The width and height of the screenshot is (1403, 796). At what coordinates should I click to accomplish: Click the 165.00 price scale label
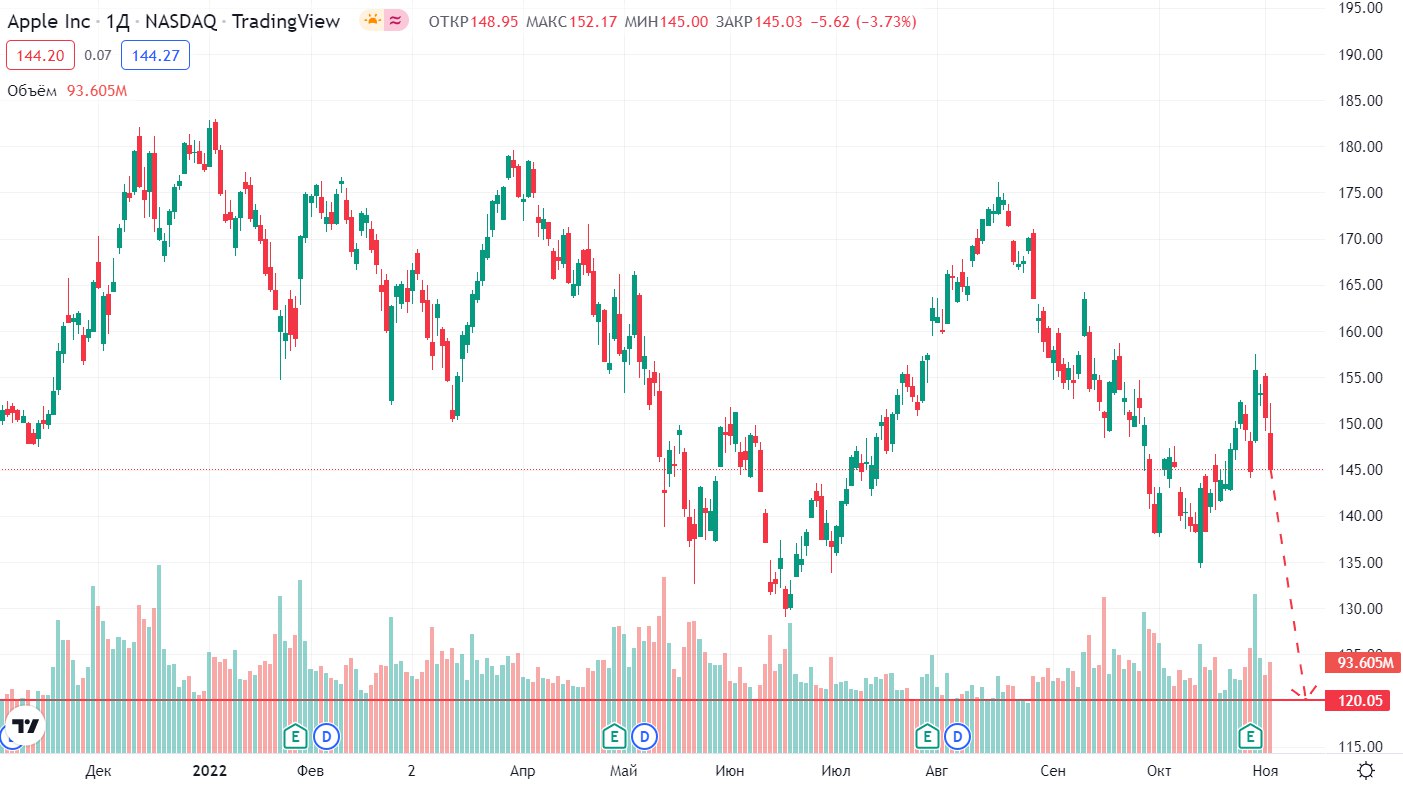click(x=1360, y=285)
